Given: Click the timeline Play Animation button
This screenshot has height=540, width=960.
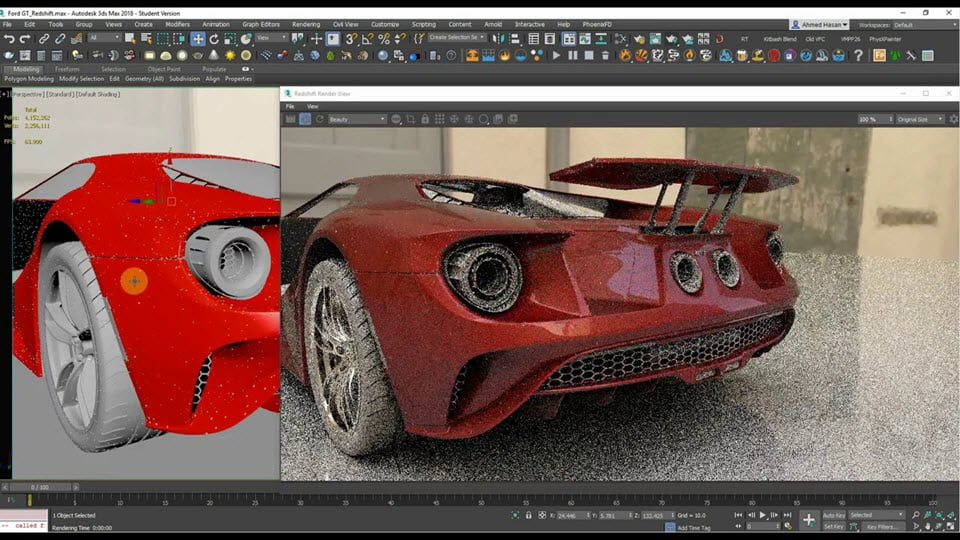Looking at the screenshot, I should [763, 516].
